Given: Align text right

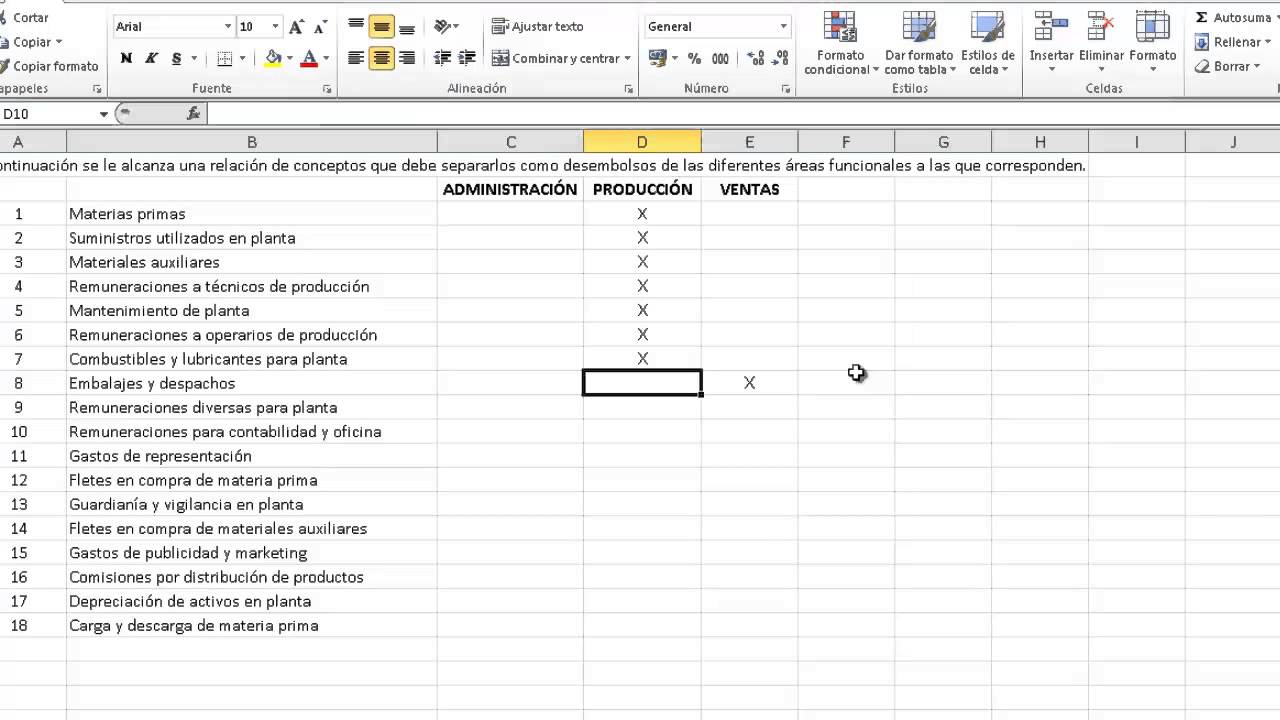Looking at the screenshot, I should tap(406, 59).
